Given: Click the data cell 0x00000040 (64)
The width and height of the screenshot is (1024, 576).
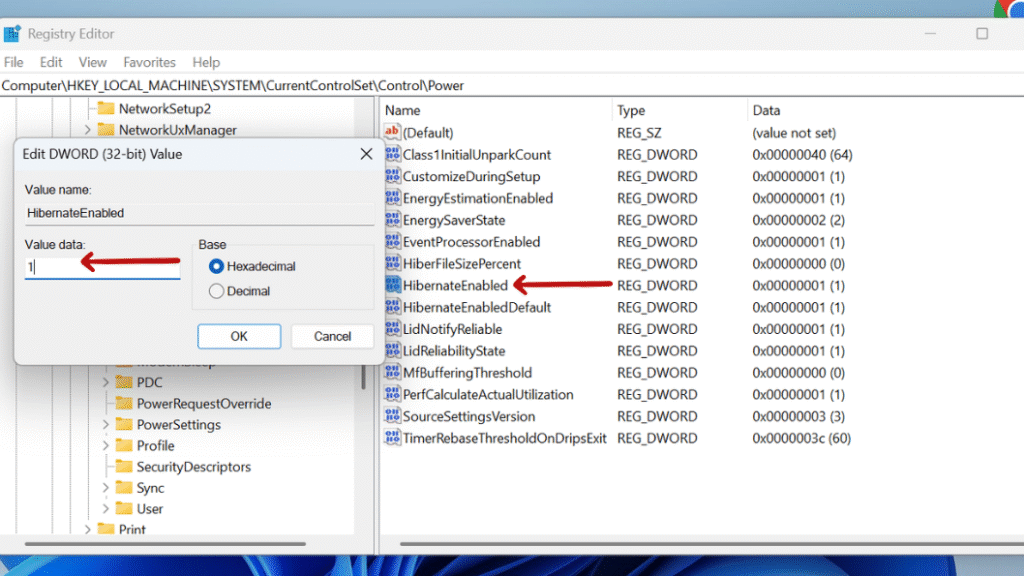Looking at the screenshot, I should tap(802, 155).
